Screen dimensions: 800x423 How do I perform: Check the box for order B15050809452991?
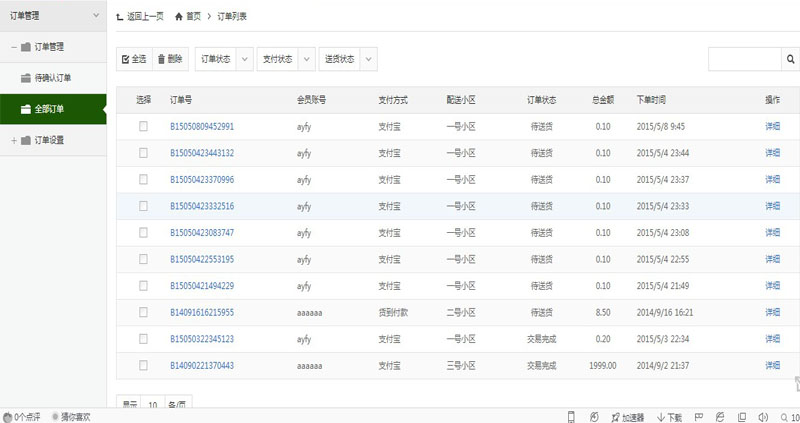tap(143, 126)
